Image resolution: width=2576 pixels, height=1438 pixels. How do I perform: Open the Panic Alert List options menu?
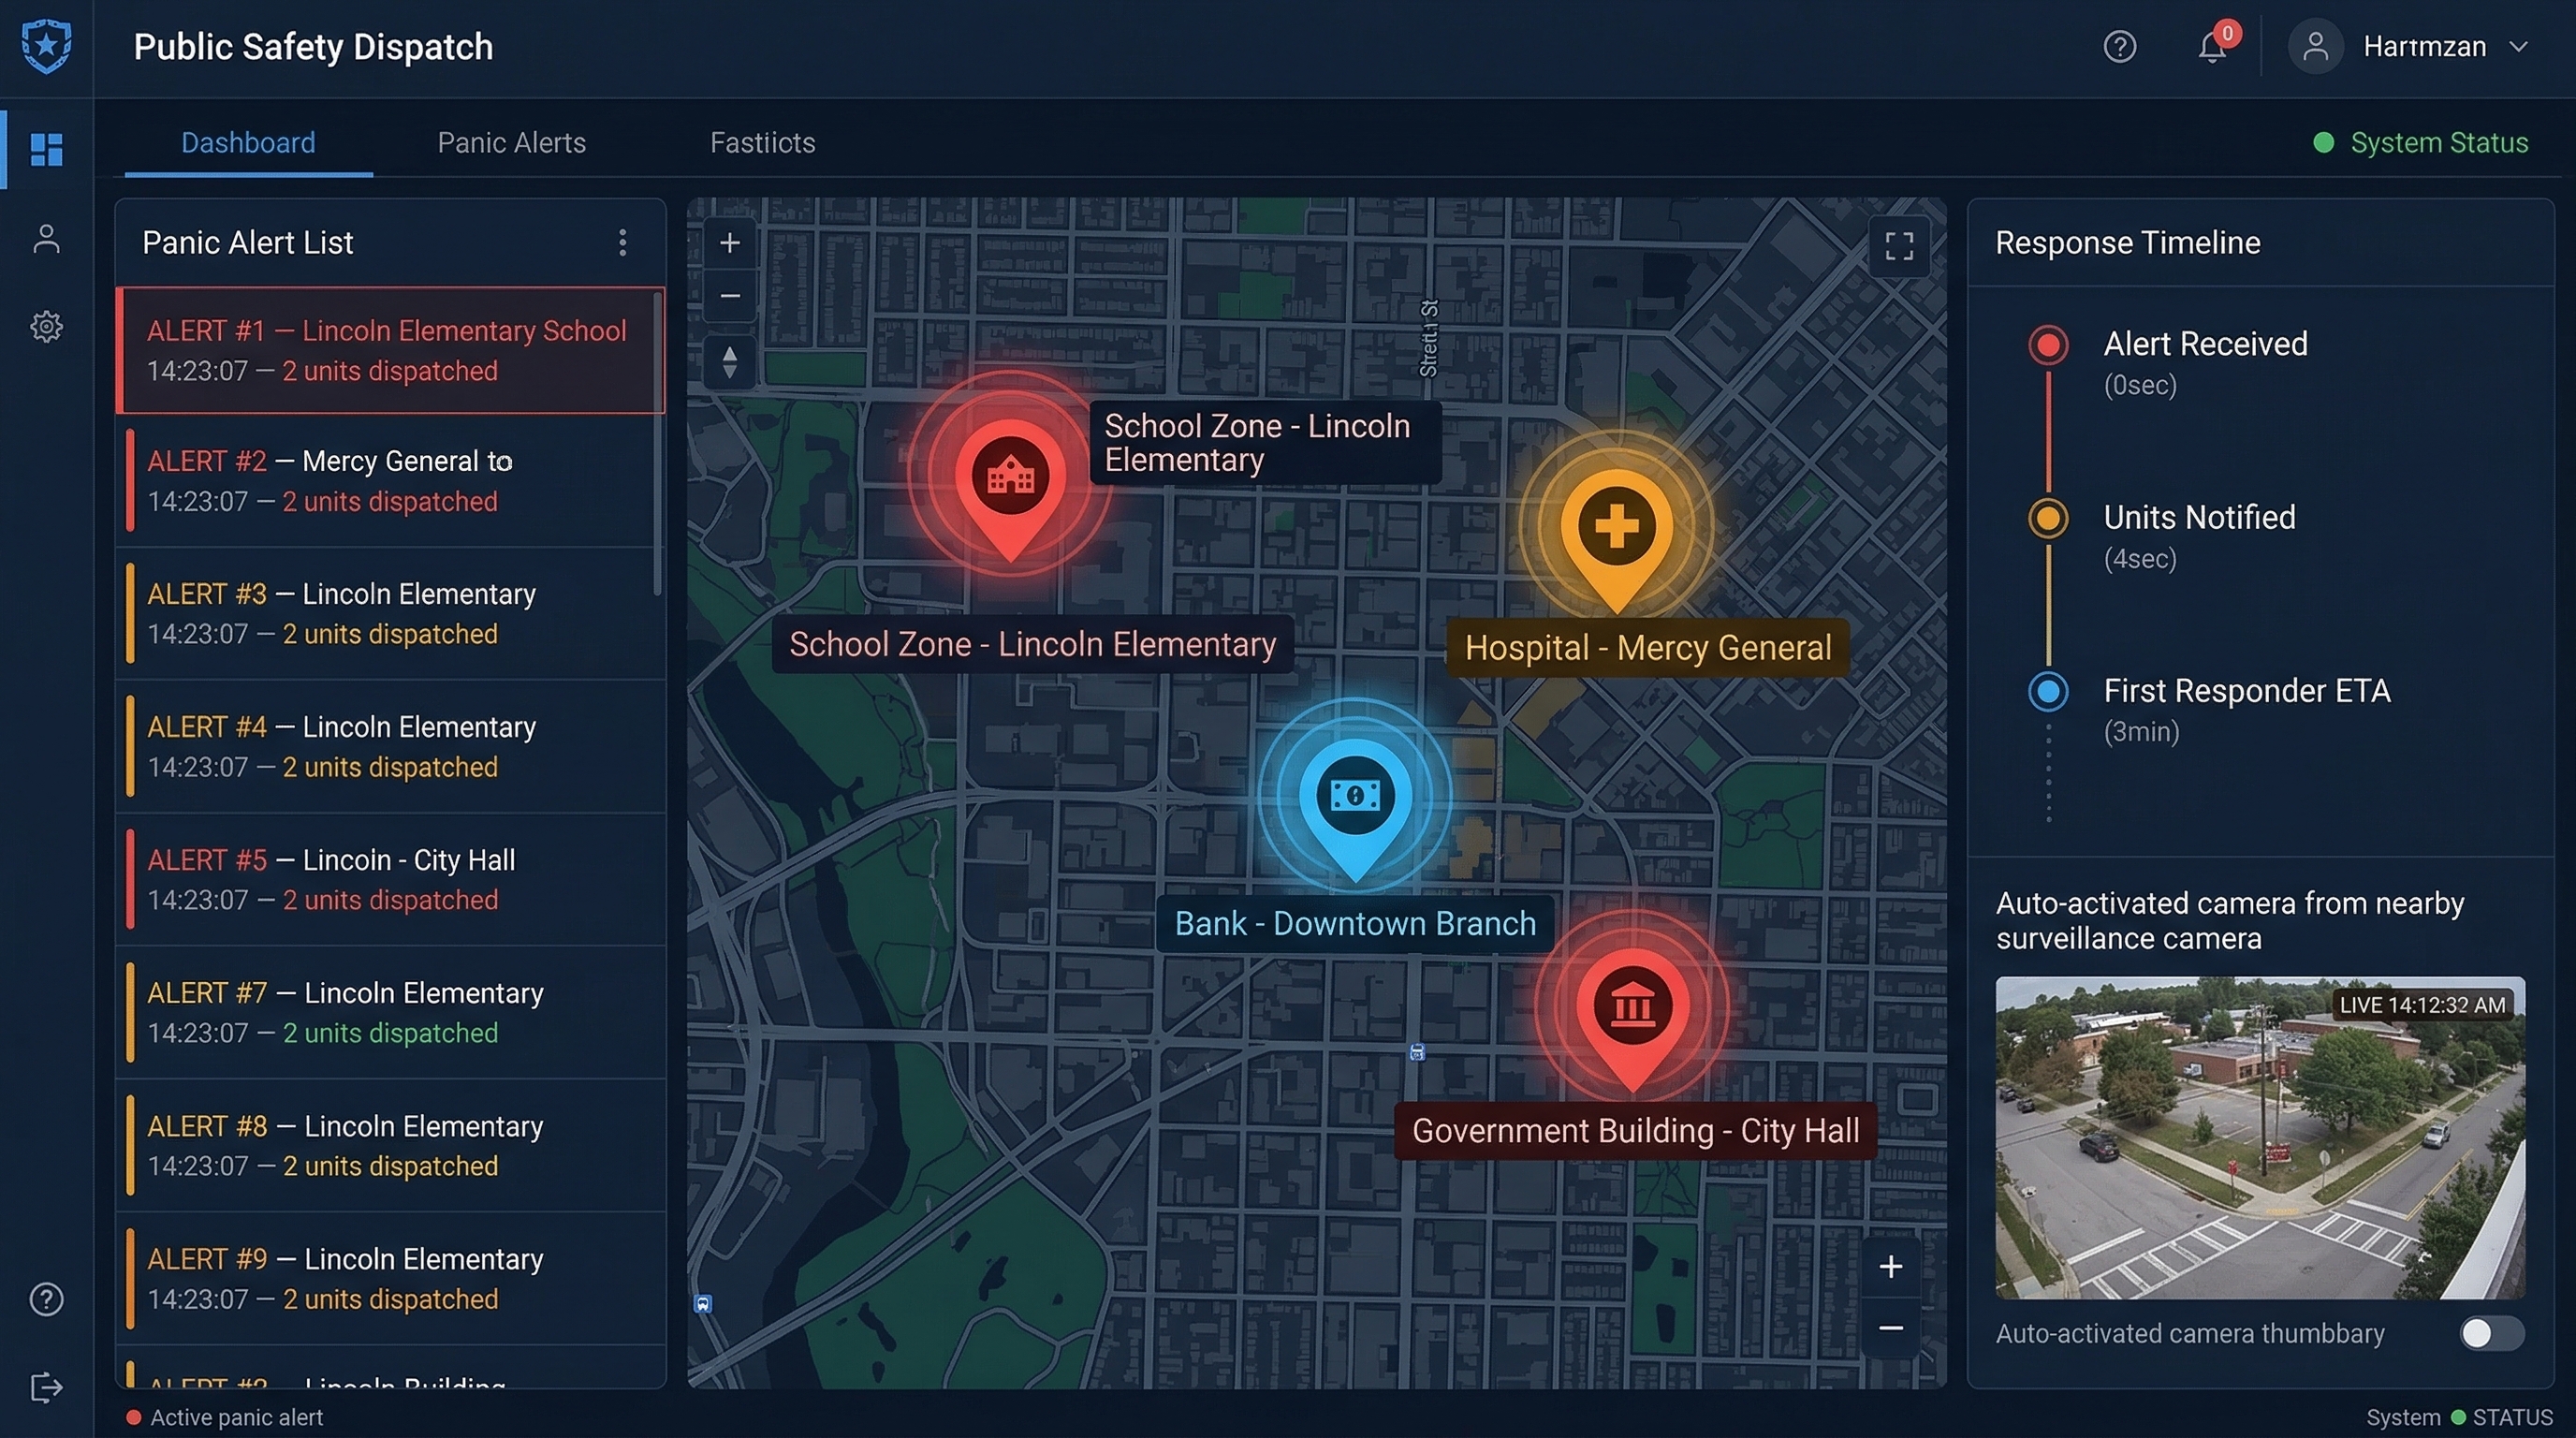(623, 242)
